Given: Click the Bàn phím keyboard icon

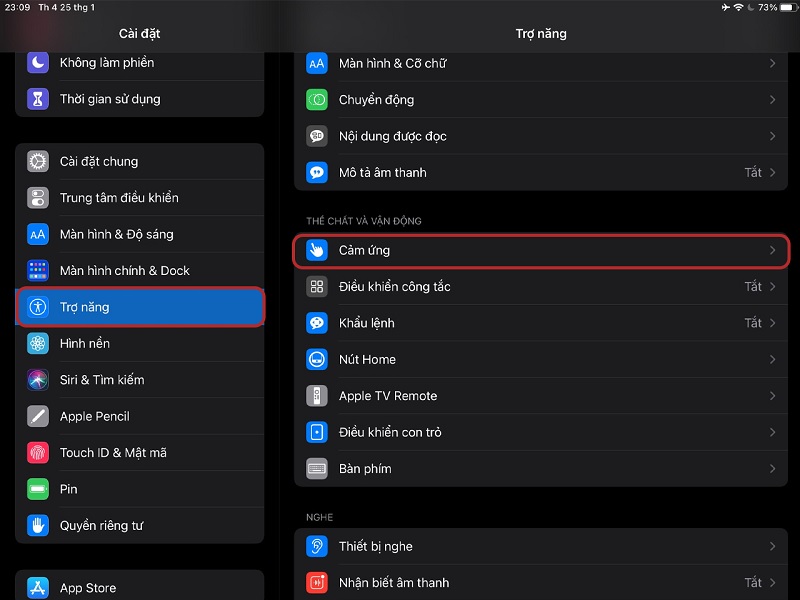Looking at the screenshot, I should click(x=316, y=468).
